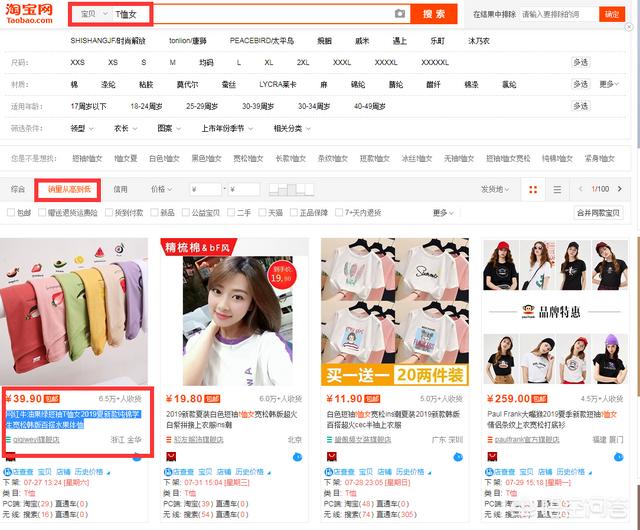Switch to grid view icon
This screenshot has width=640, height=530.
(533, 189)
